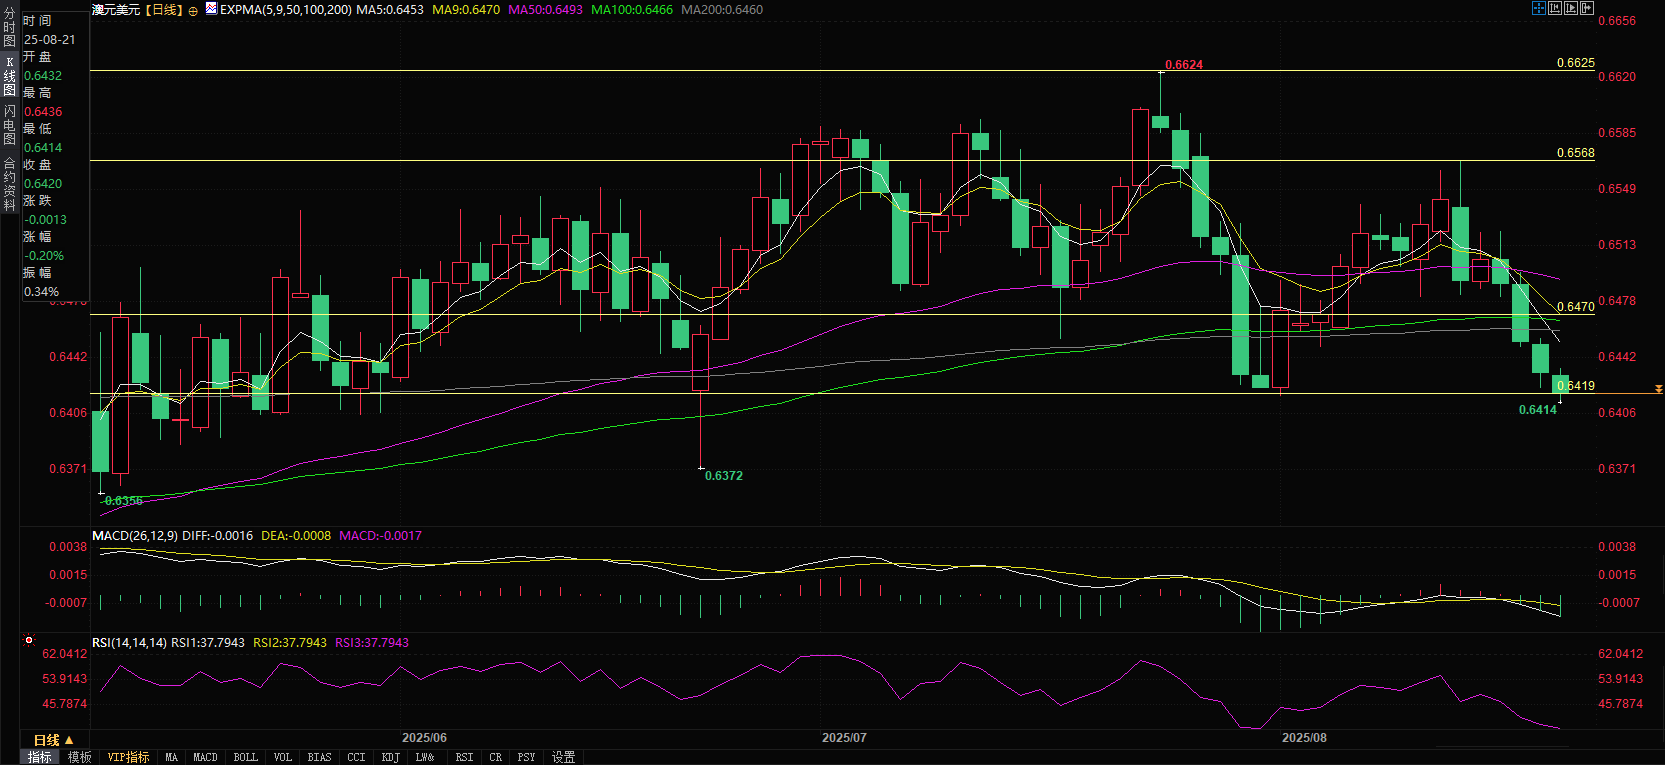This screenshot has height=765, width=1665.
Task: Apply the MACD indicator button
Action: click(x=205, y=757)
